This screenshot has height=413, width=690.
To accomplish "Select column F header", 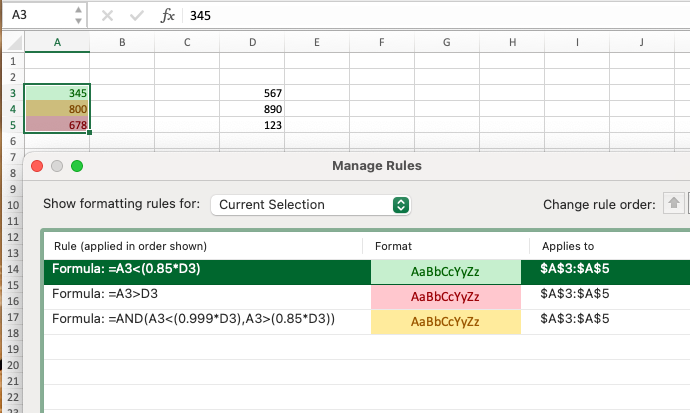I will coord(382,43).
